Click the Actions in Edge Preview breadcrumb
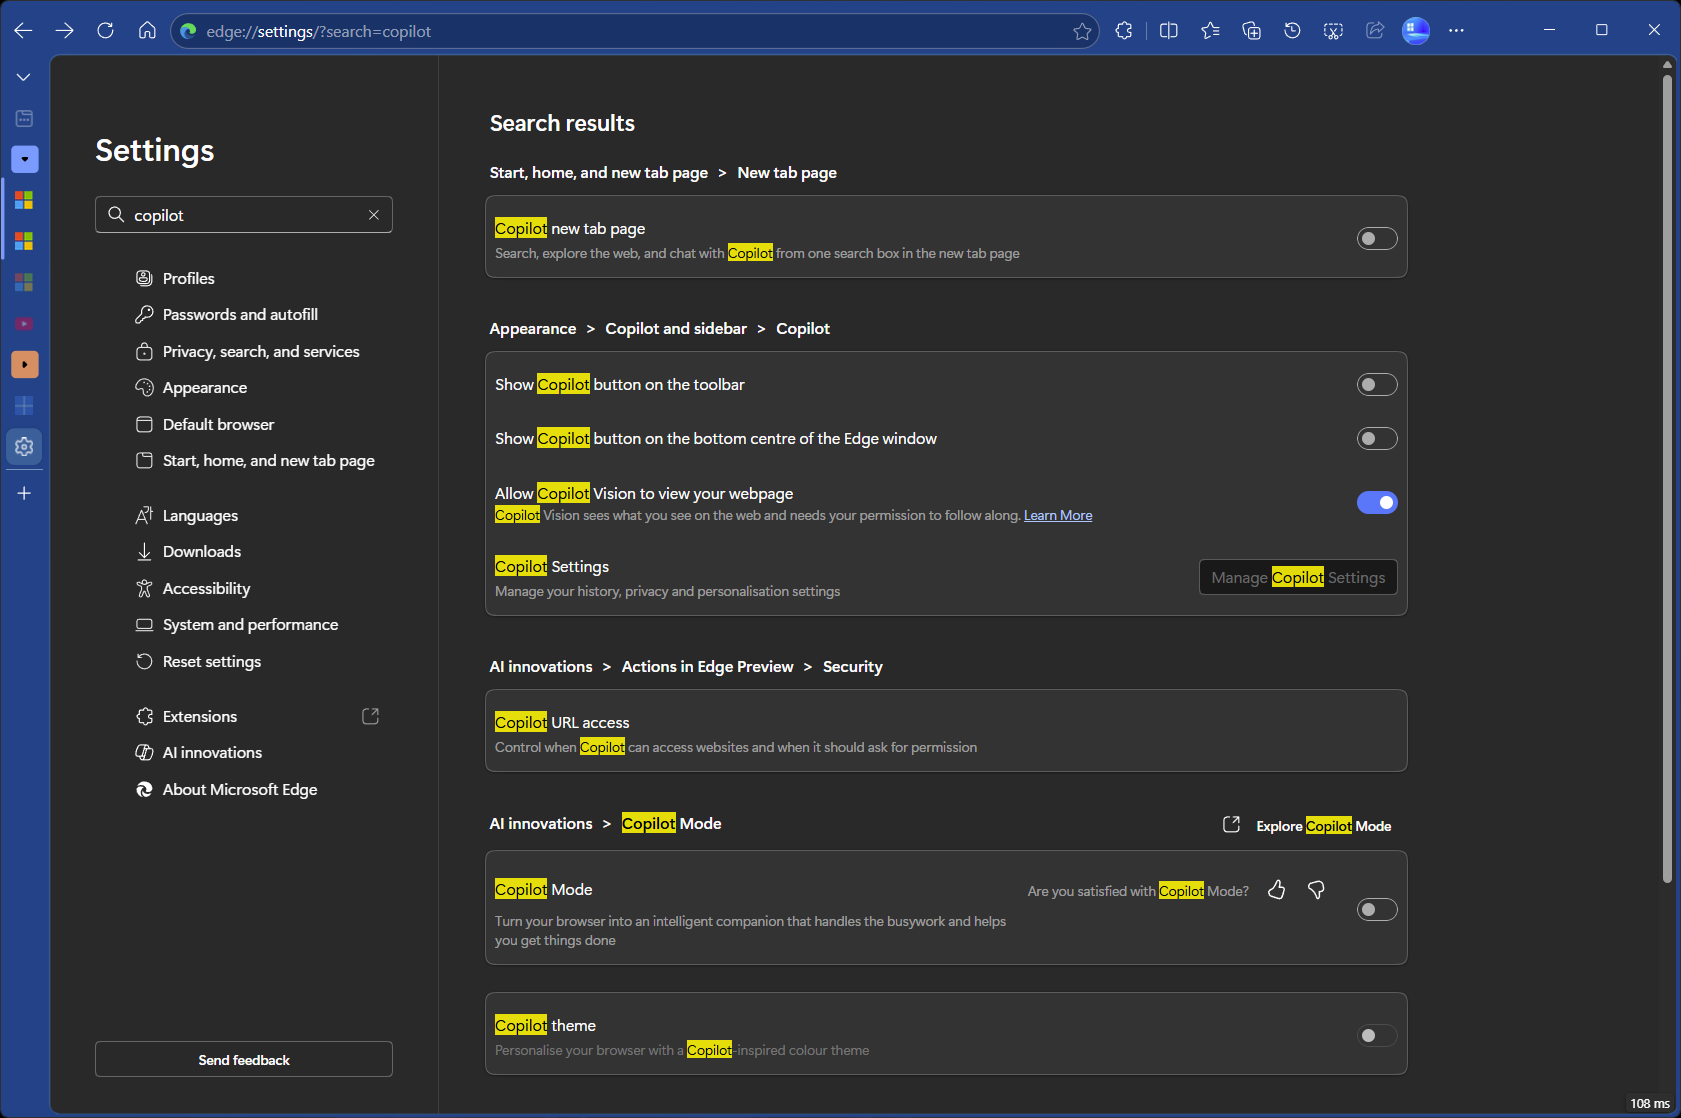 point(708,667)
